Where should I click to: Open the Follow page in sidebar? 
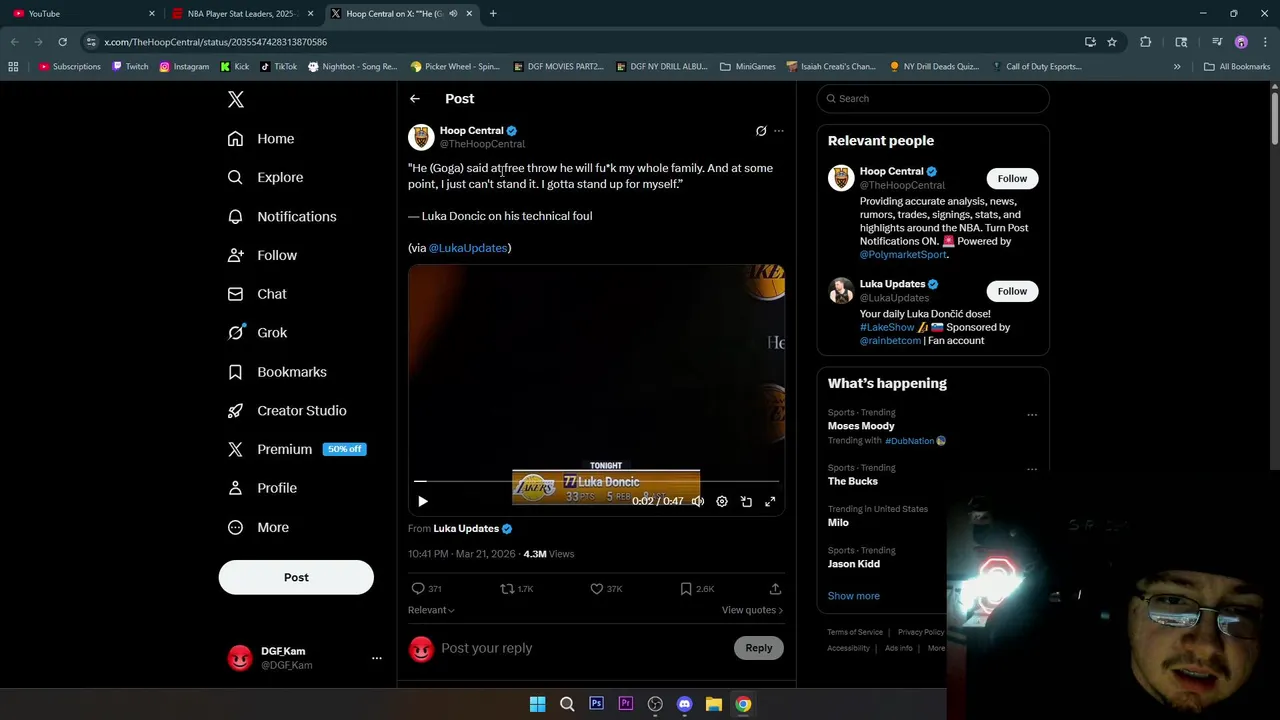tap(262, 255)
